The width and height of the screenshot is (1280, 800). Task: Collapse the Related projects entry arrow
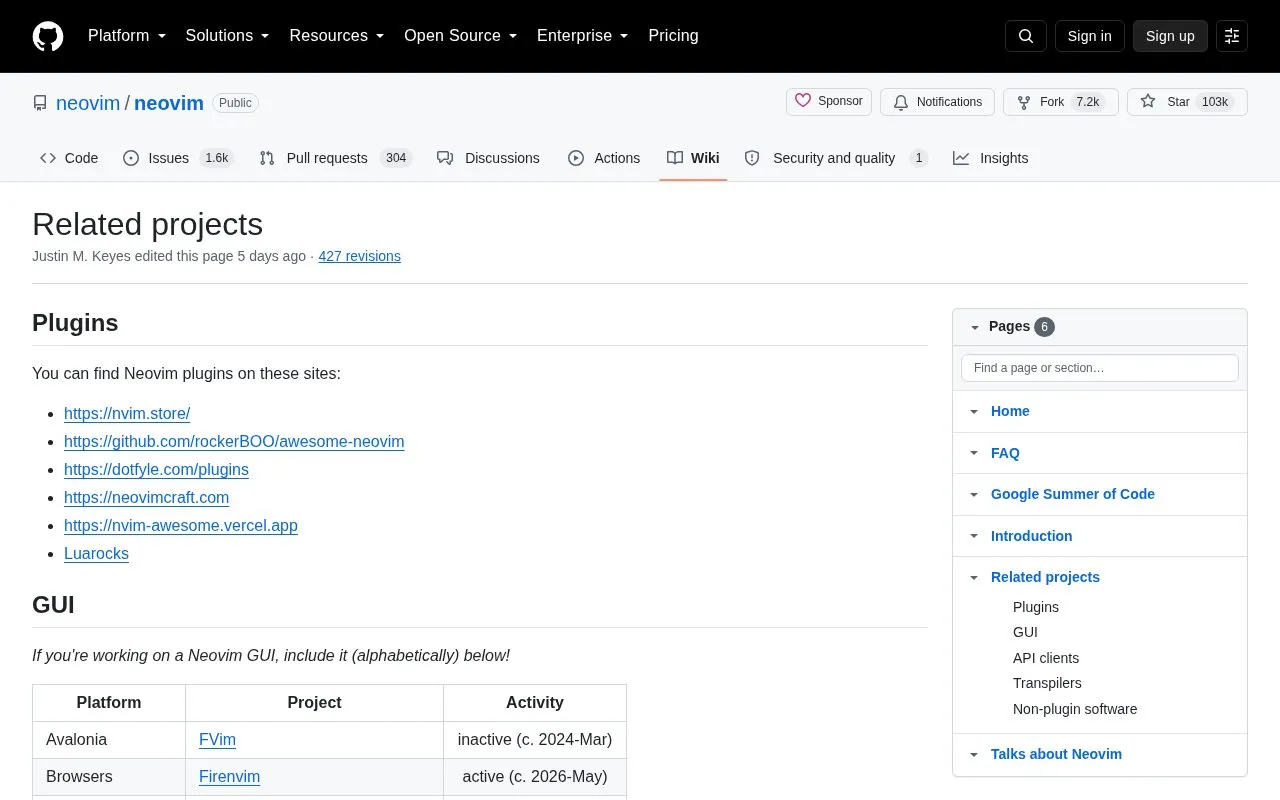974,577
